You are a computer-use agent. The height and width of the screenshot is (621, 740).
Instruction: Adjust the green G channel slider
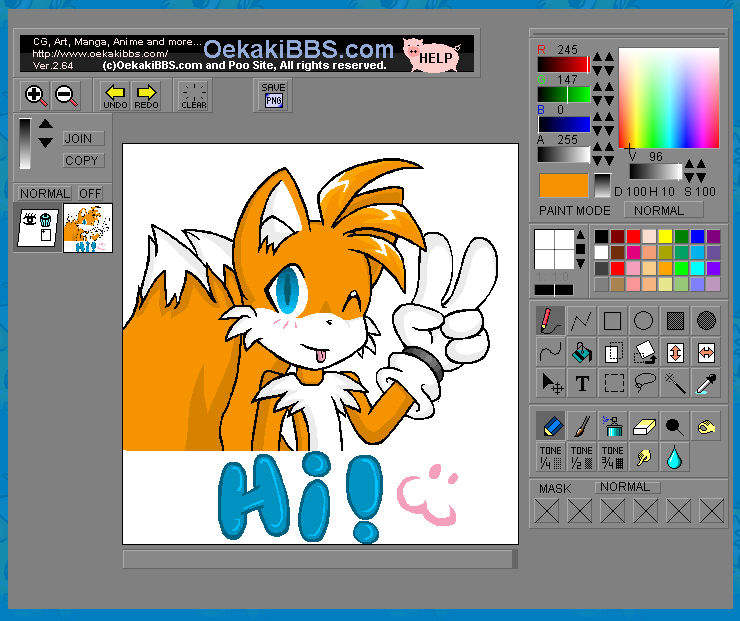coord(564,94)
